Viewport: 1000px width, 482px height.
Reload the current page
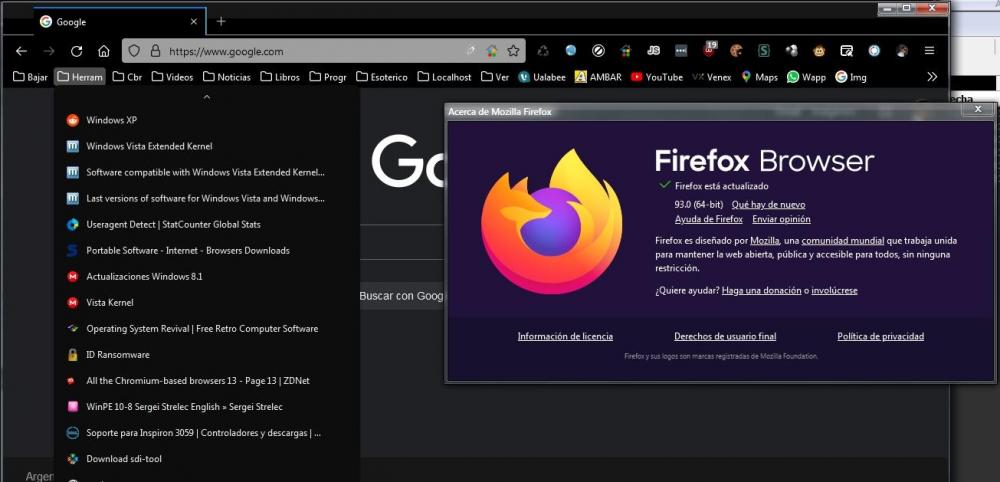[x=77, y=51]
